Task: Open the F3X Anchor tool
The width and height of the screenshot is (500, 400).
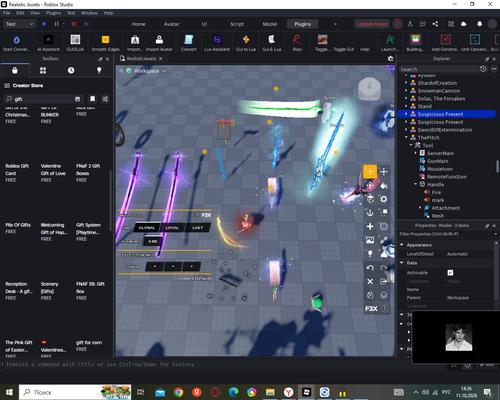Action: tap(370, 213)
